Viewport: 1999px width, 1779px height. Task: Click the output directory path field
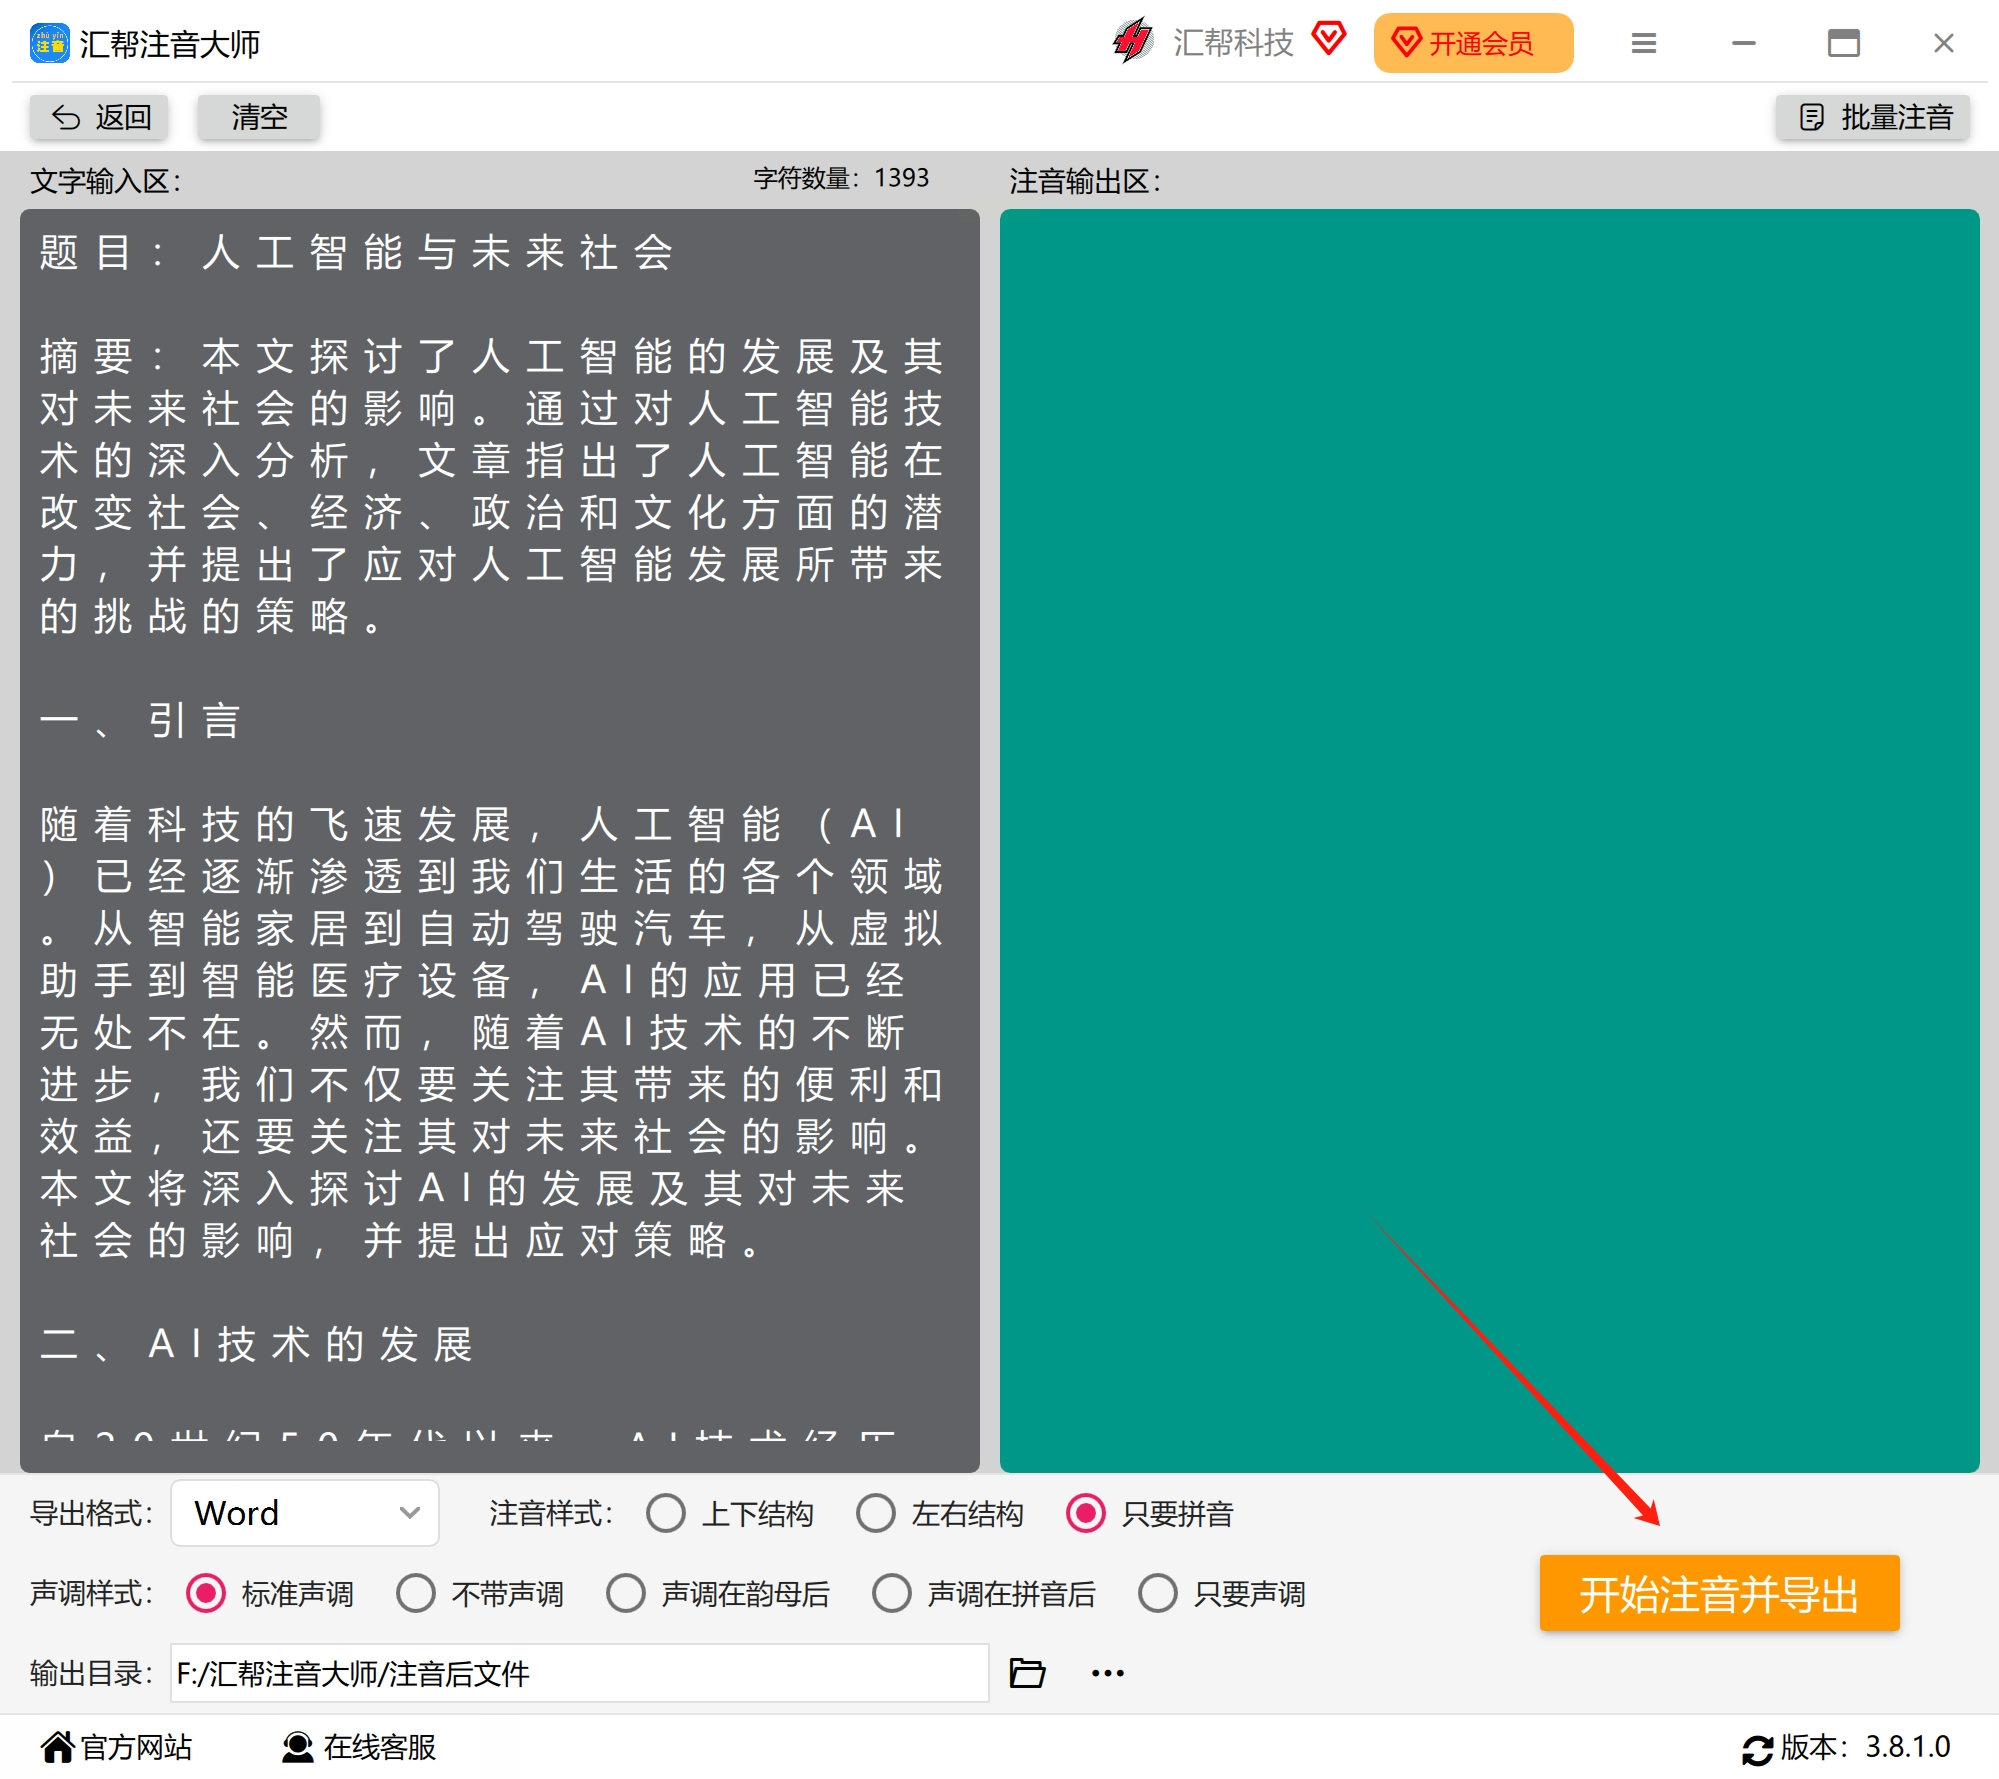579,1673
